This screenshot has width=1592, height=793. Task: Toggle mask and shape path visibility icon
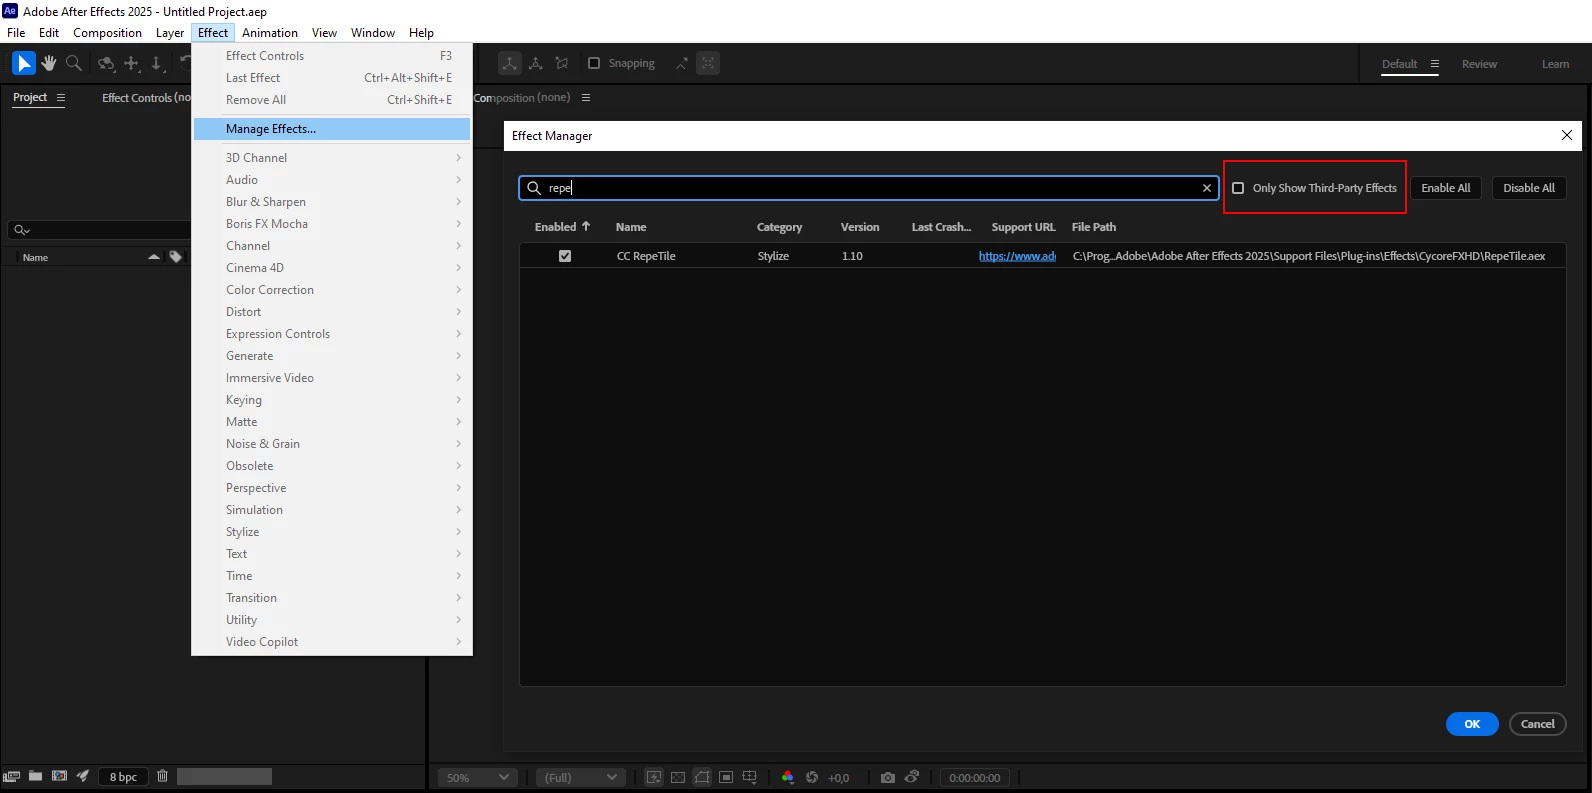point(702,777)
